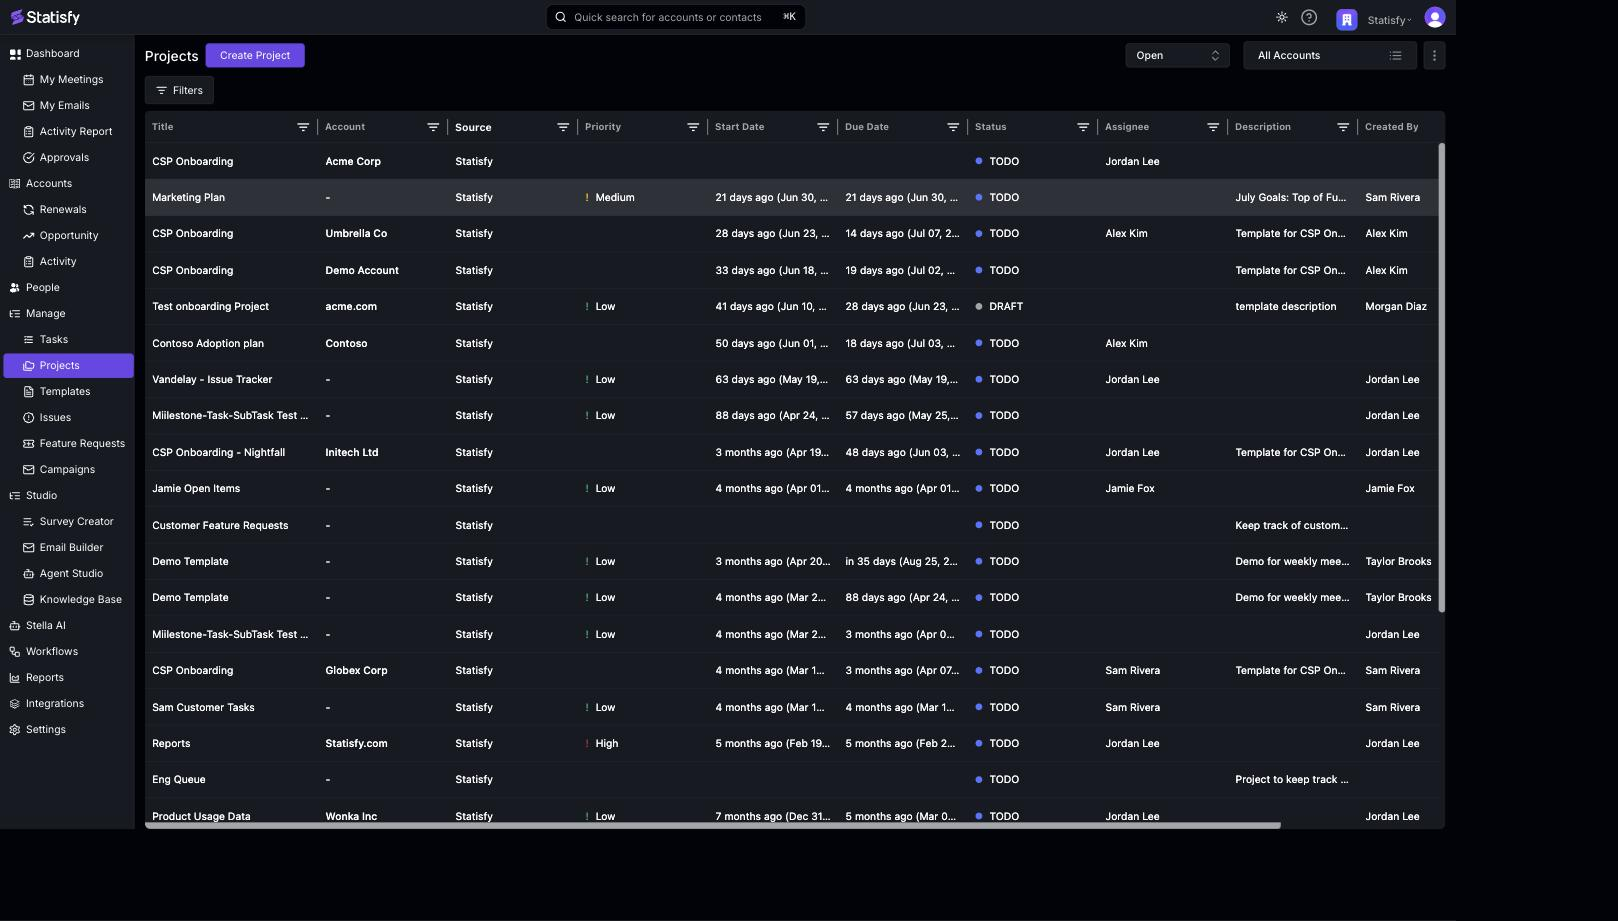Sort by the Source column header
The width and height of the screenshot is (1618, 921).
pos(473,127)
